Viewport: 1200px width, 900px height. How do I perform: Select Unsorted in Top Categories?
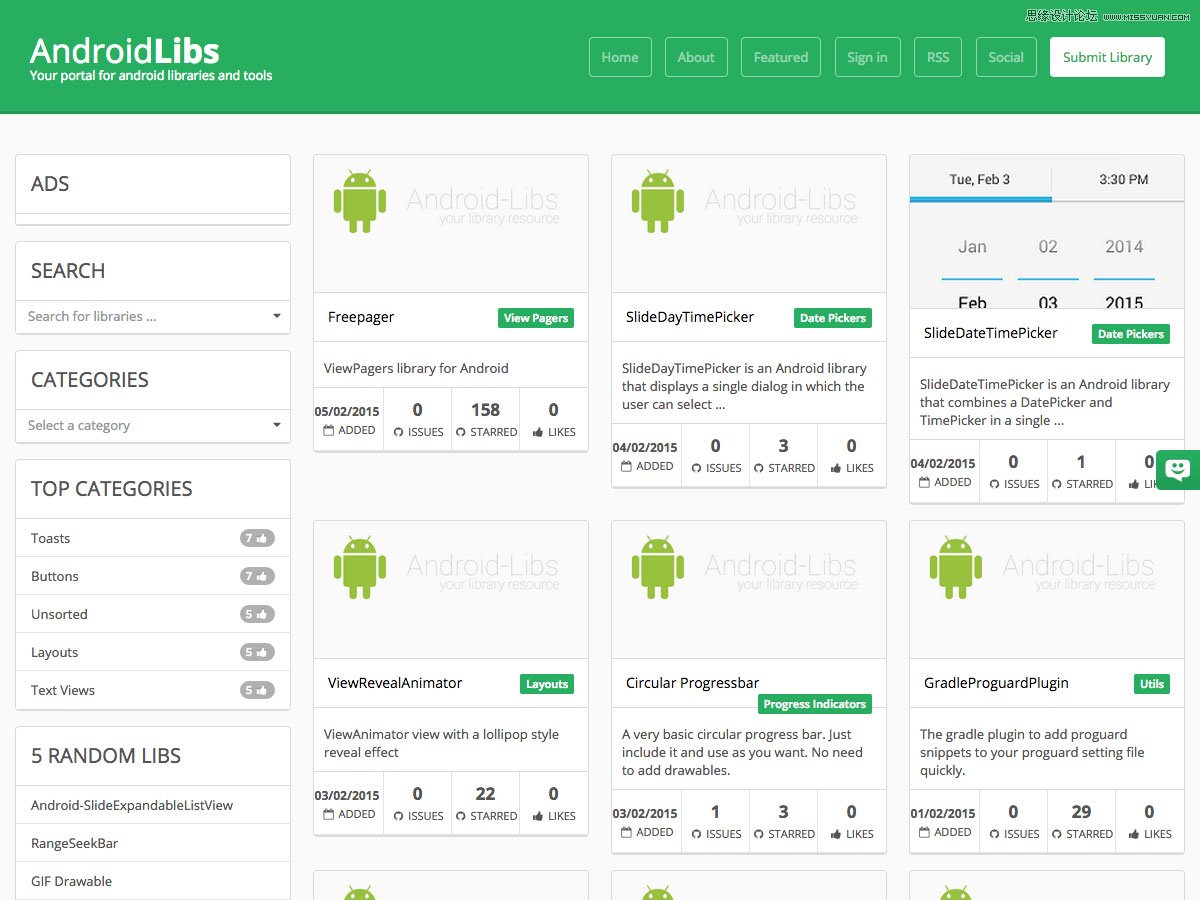click(153, 614)
